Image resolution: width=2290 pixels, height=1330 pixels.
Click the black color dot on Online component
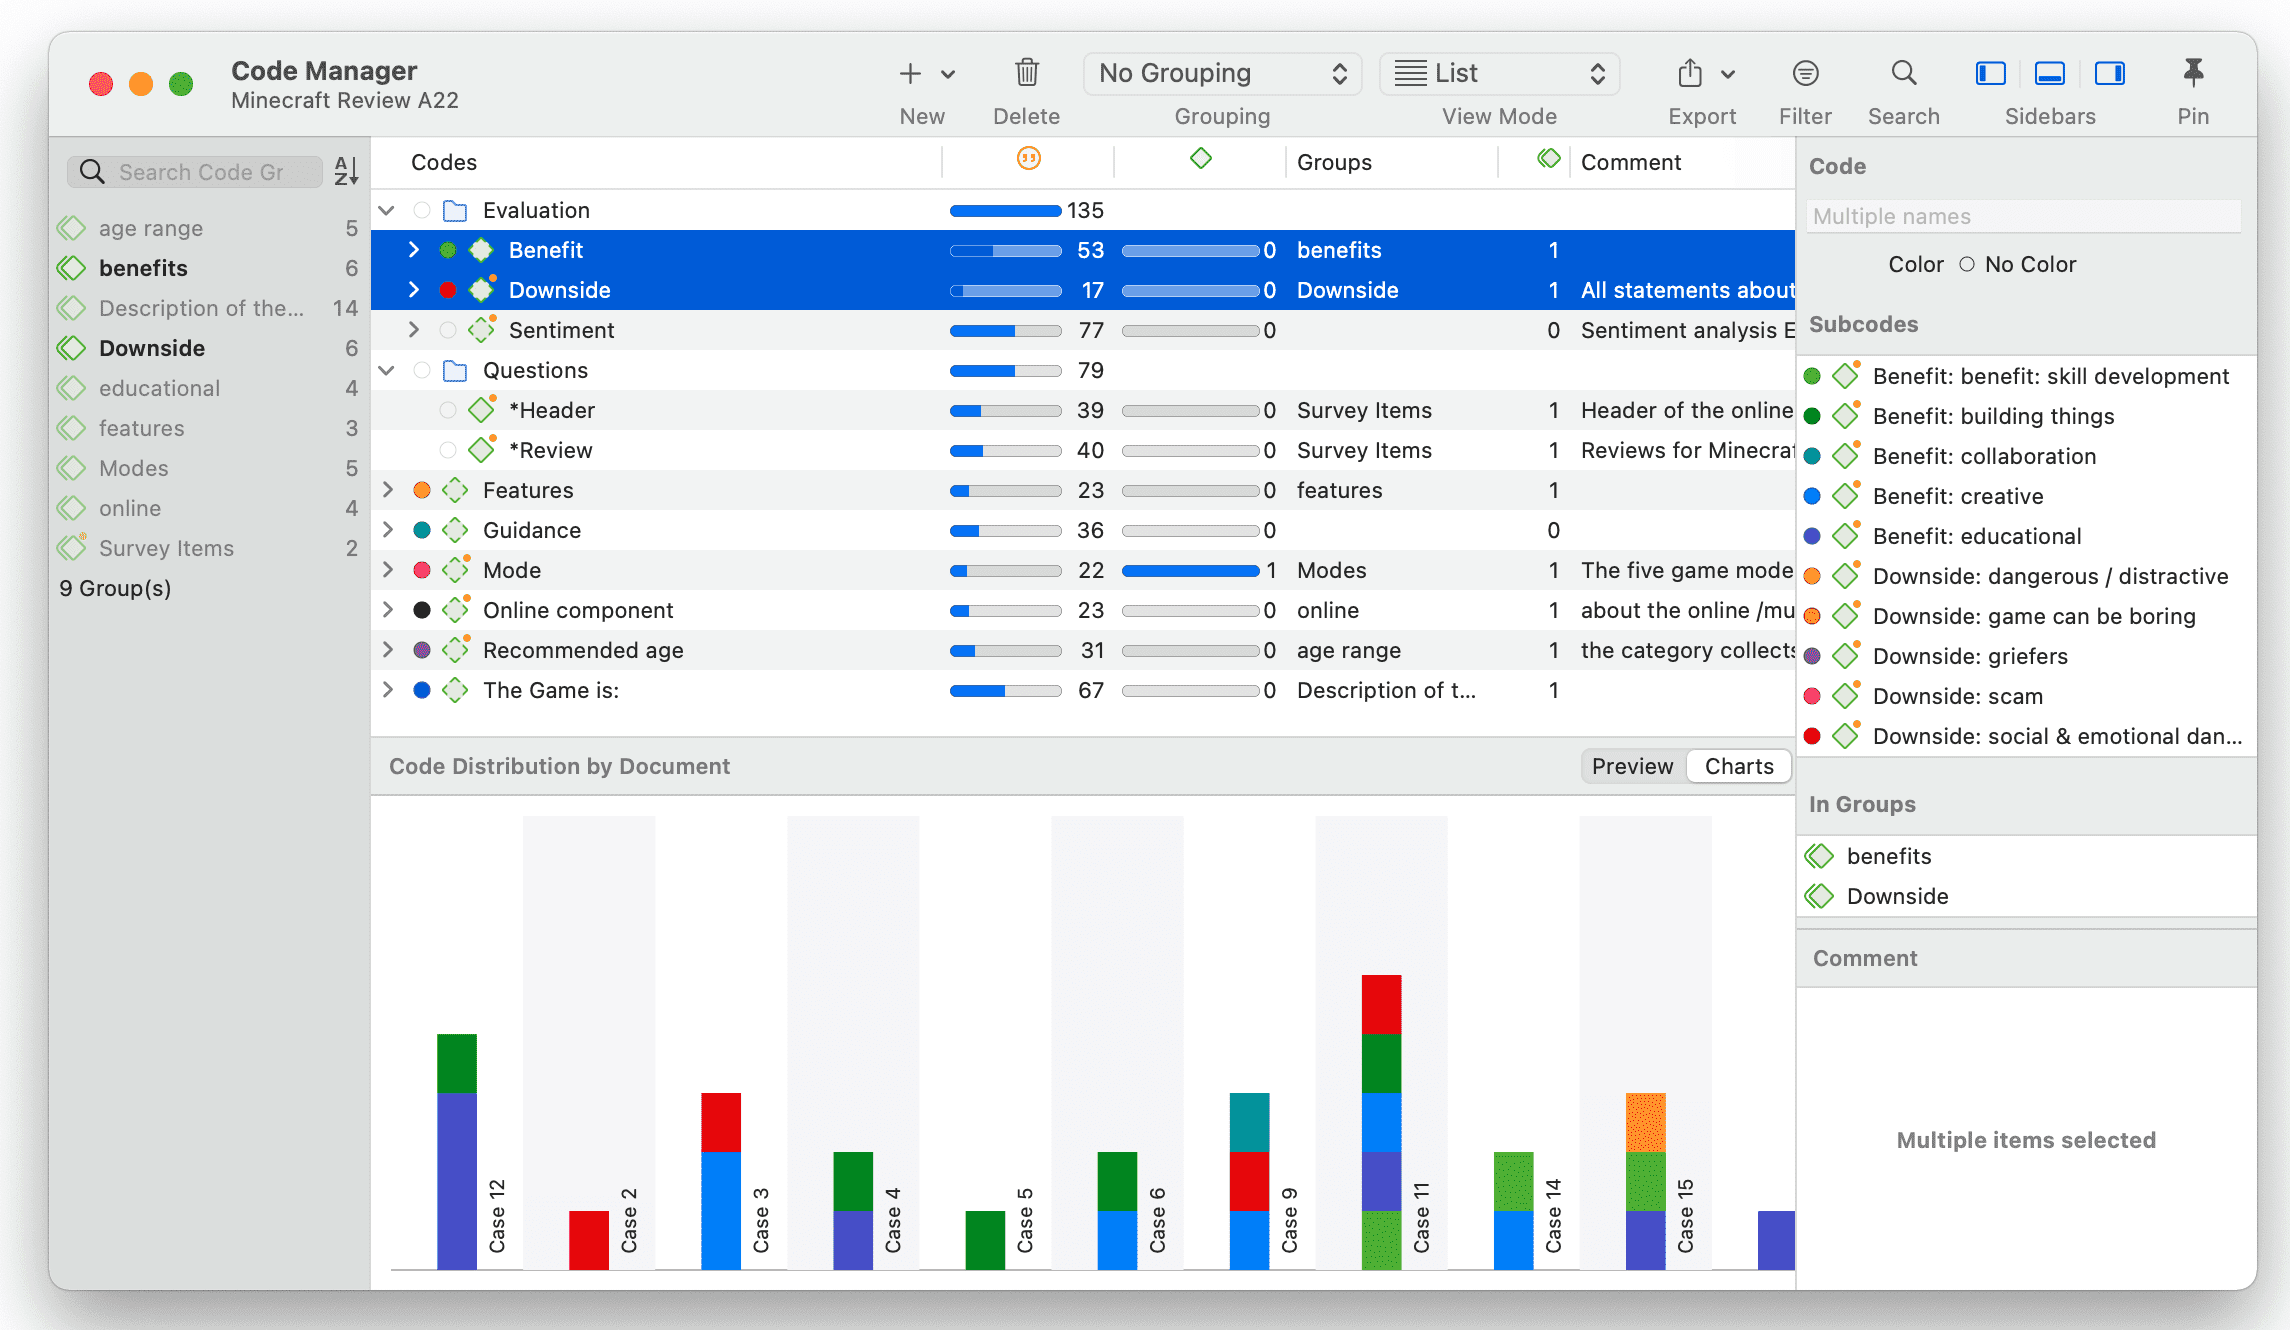[422, 610]
